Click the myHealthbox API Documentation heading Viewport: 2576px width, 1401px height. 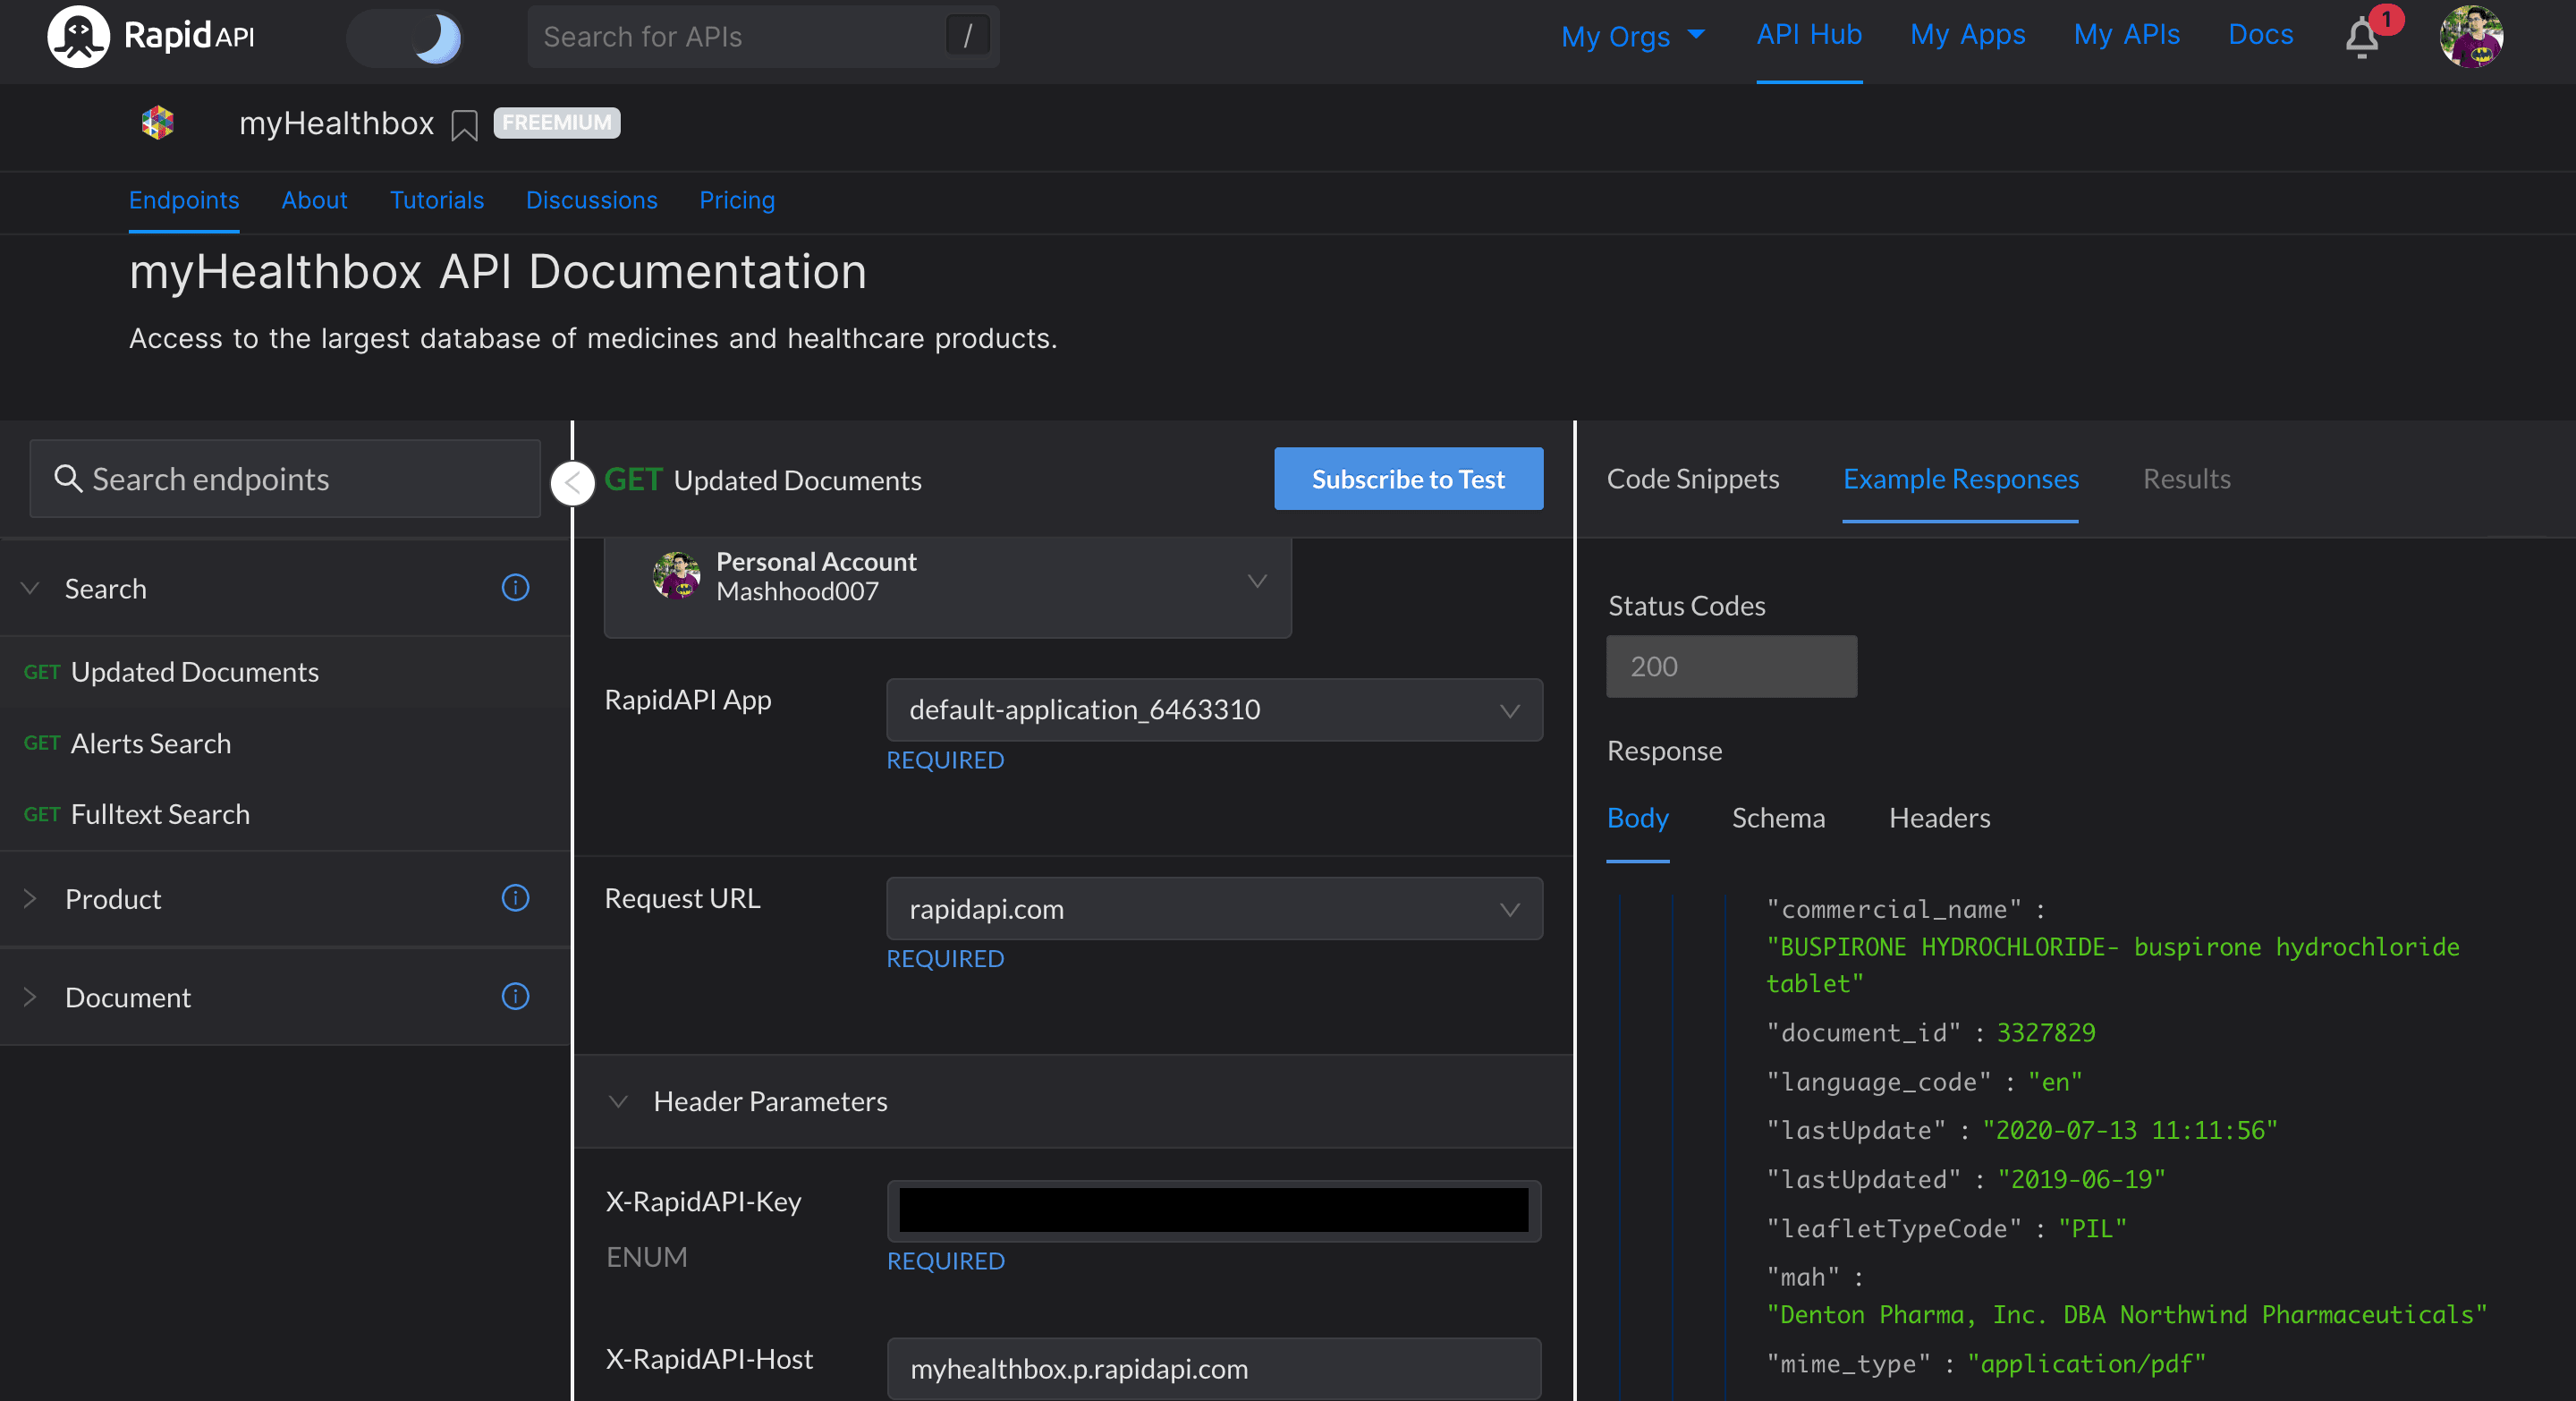coord(498,272)
